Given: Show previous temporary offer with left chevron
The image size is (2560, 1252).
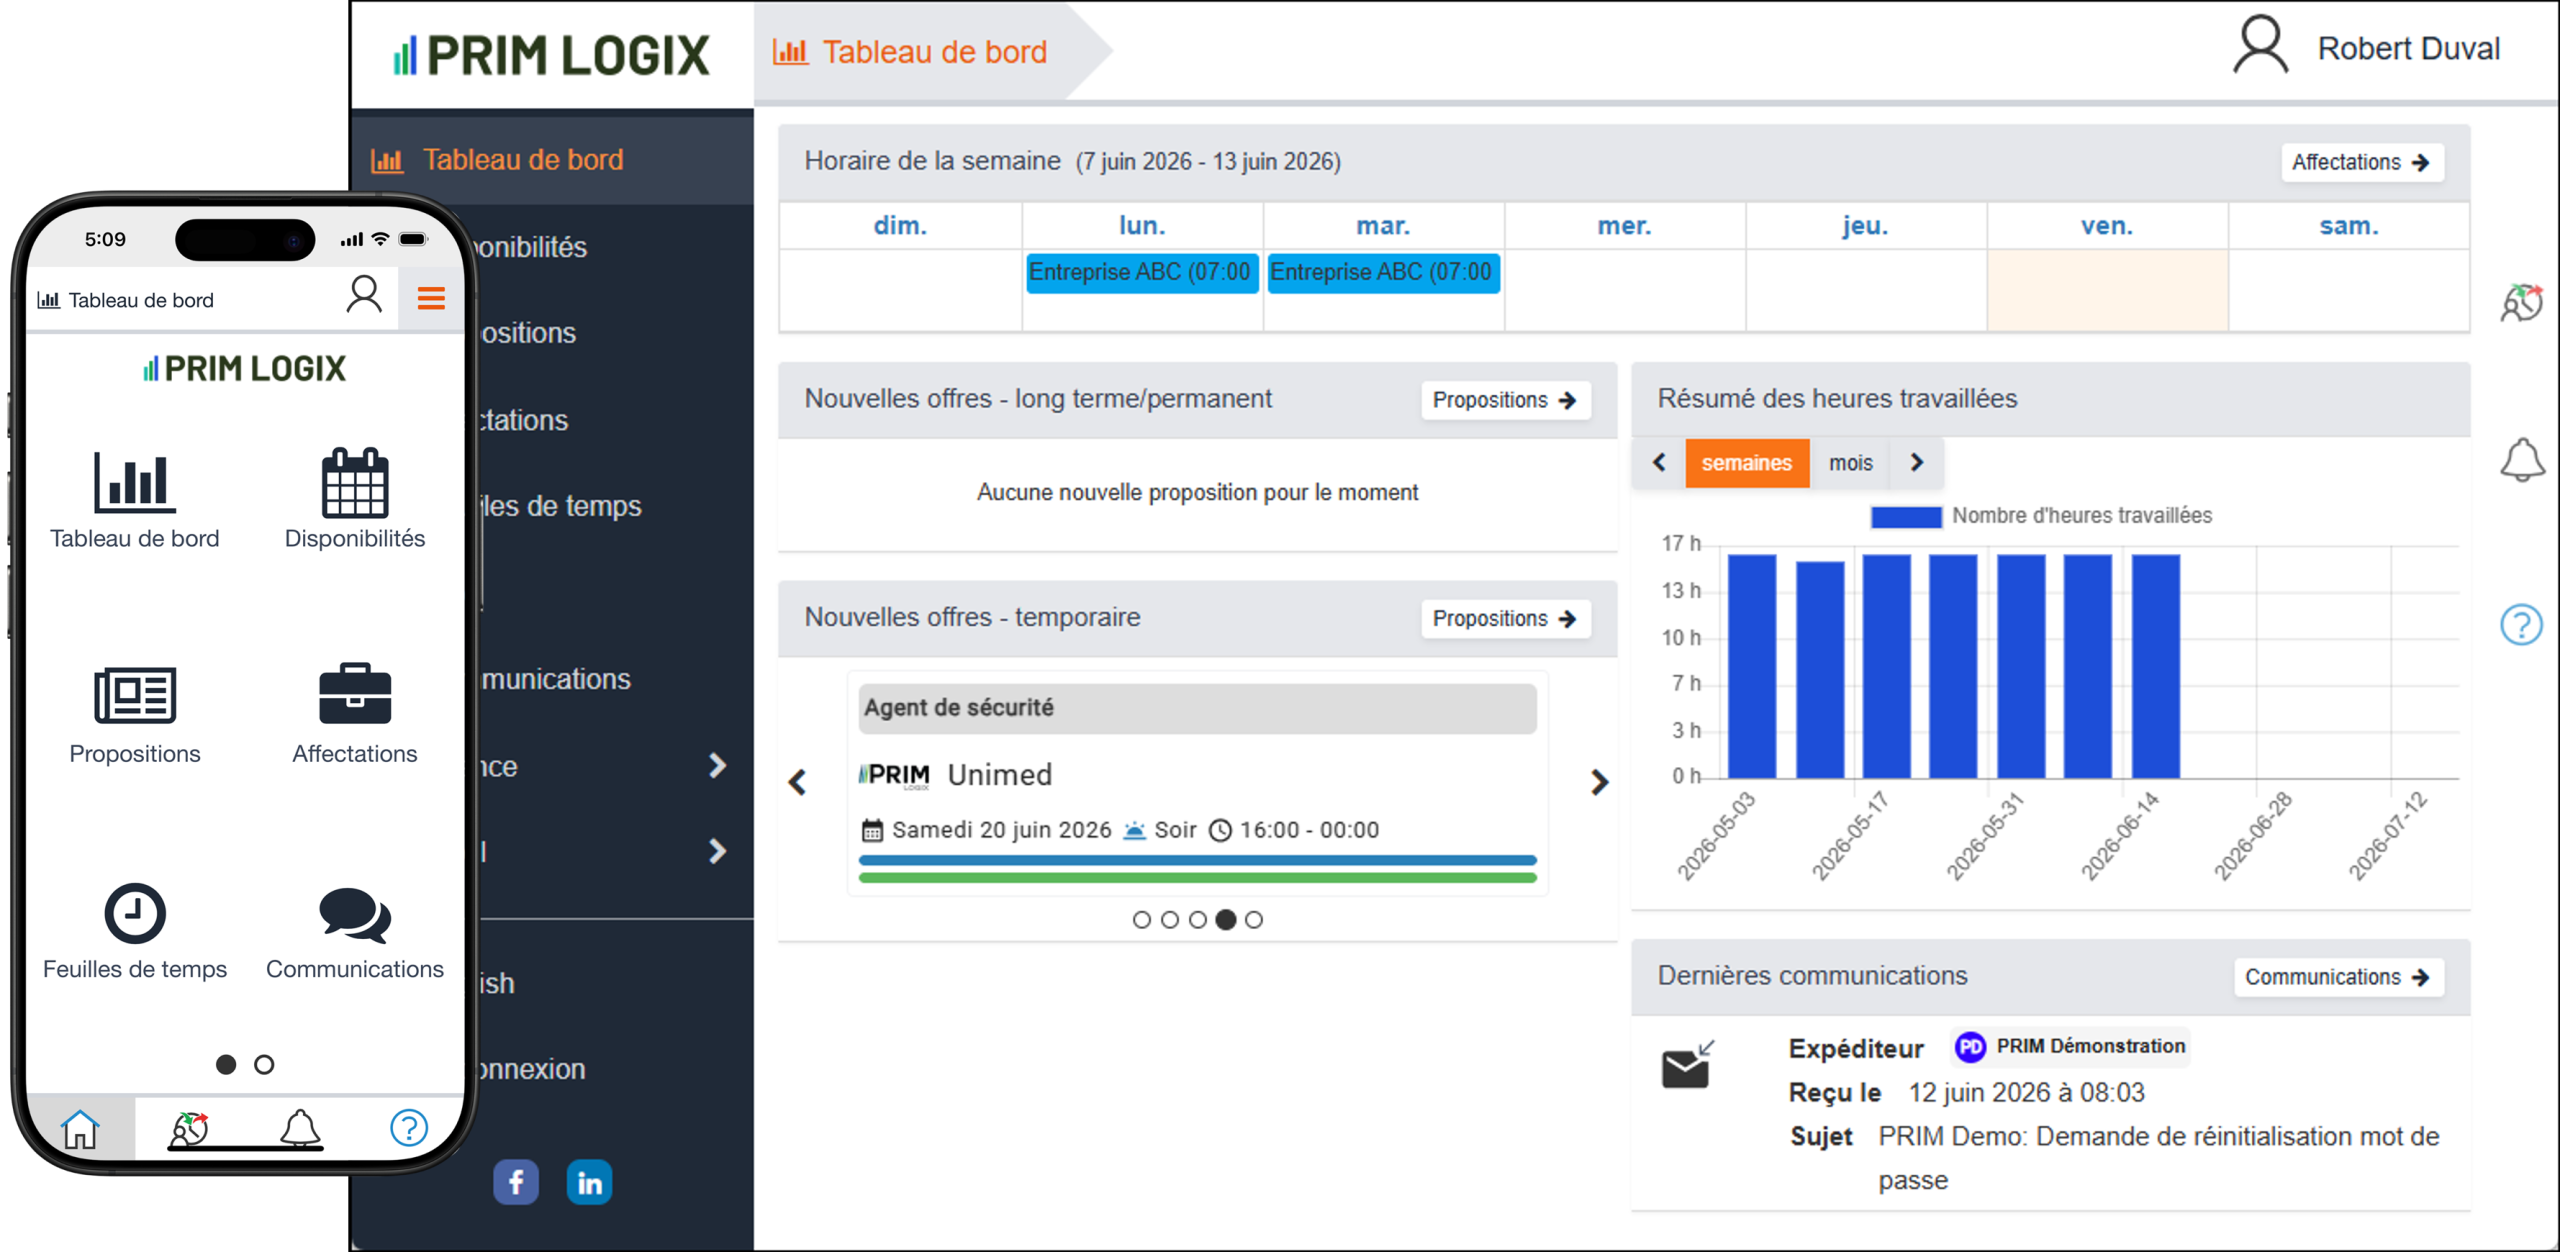Looking at the screenshot, I should tap(797, 781).
